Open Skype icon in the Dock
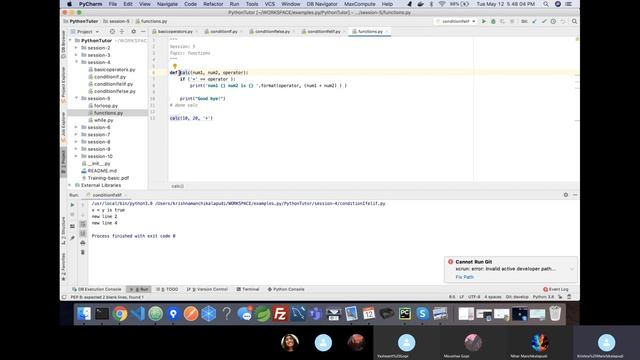 click(x=422, y=314)
